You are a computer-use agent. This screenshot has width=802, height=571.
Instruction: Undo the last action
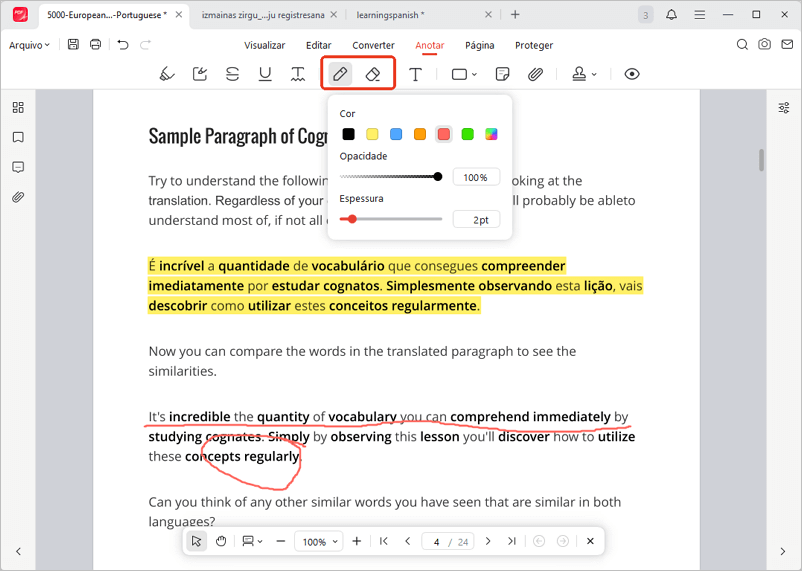123,45
